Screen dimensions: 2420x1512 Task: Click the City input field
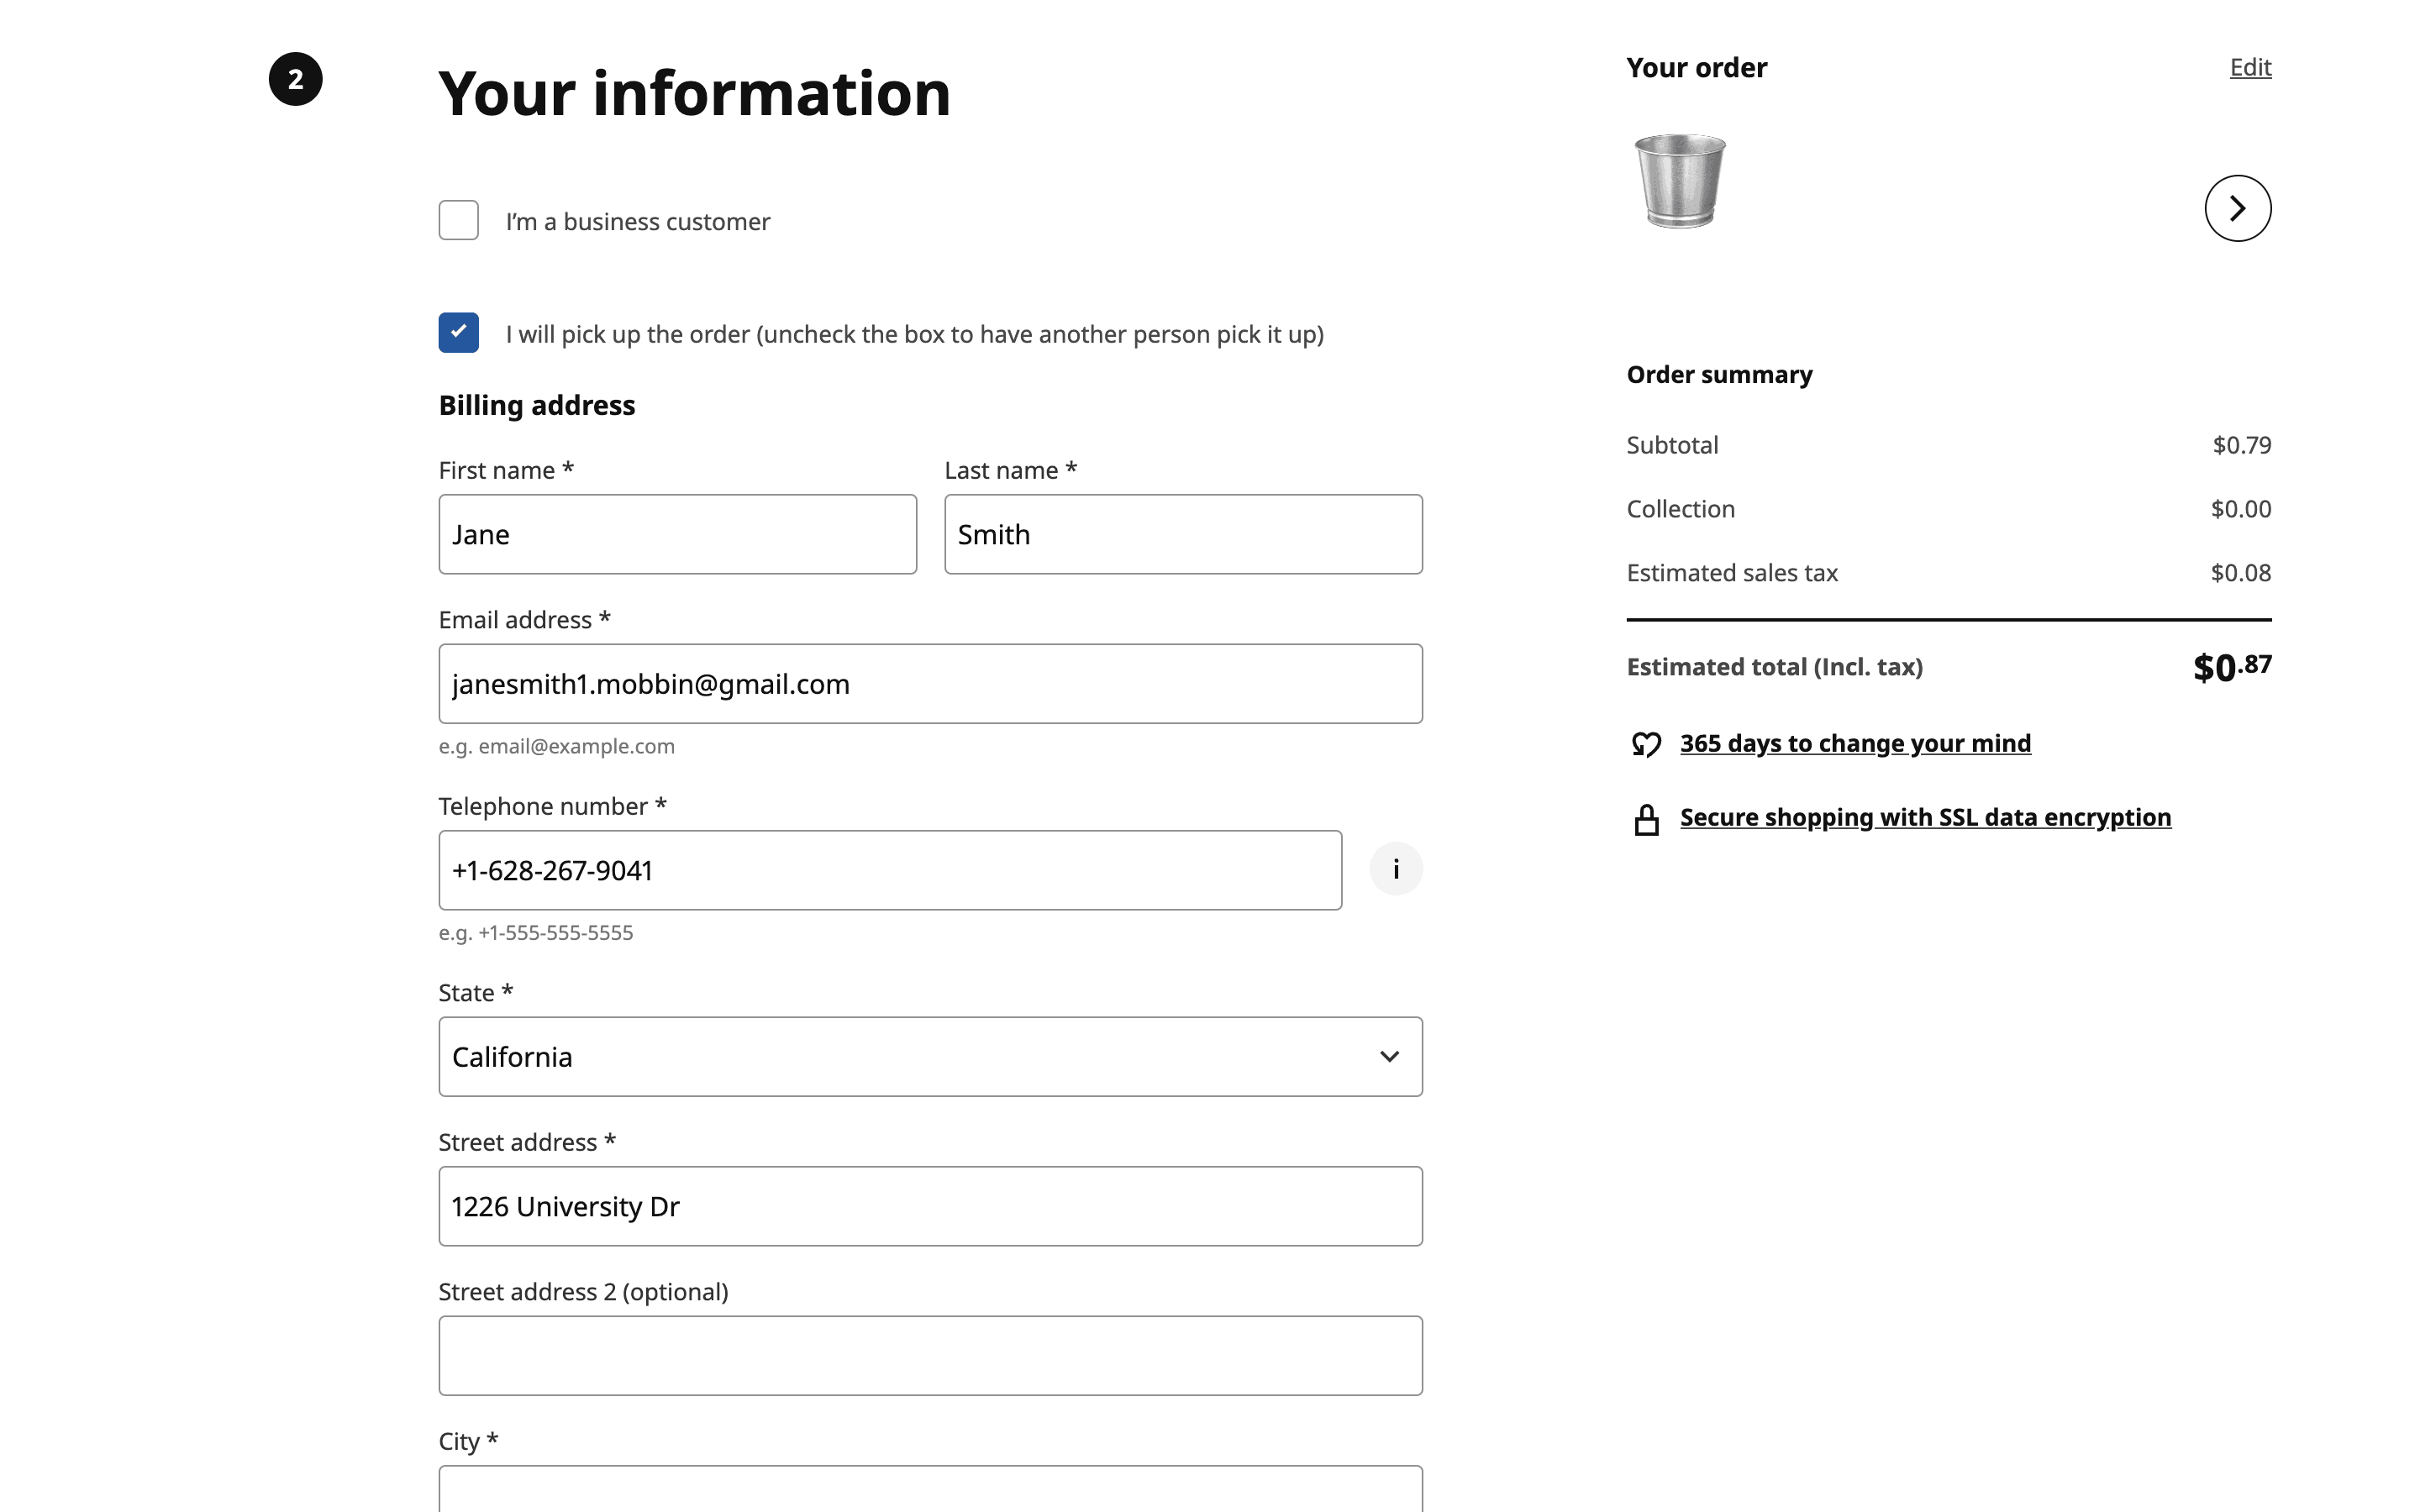tap(929, 1490)
